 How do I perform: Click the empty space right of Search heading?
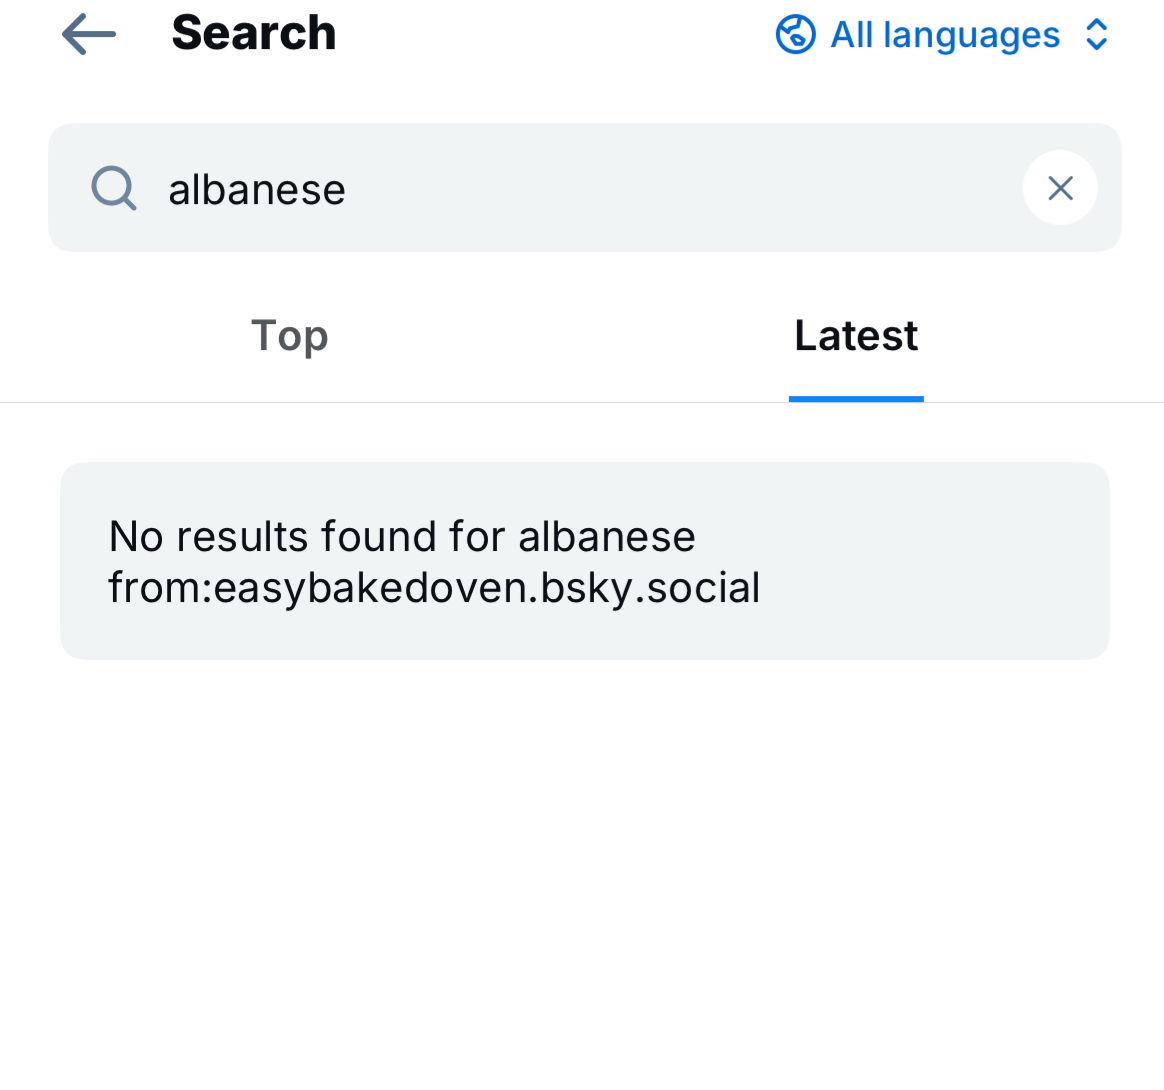pos(550,35)
